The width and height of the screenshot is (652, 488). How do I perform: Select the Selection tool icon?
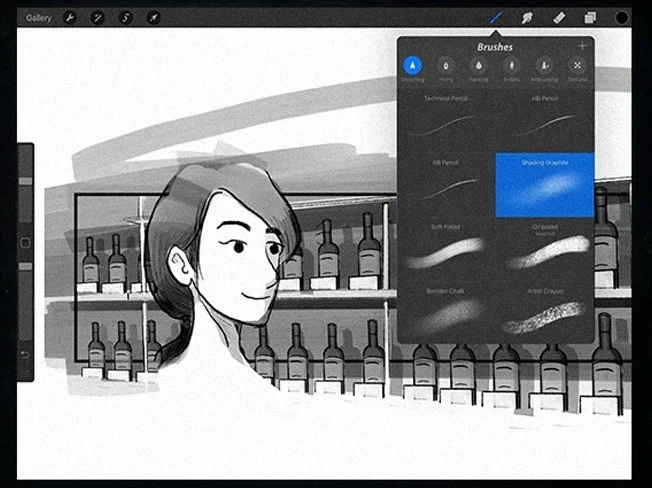[126, 18]
